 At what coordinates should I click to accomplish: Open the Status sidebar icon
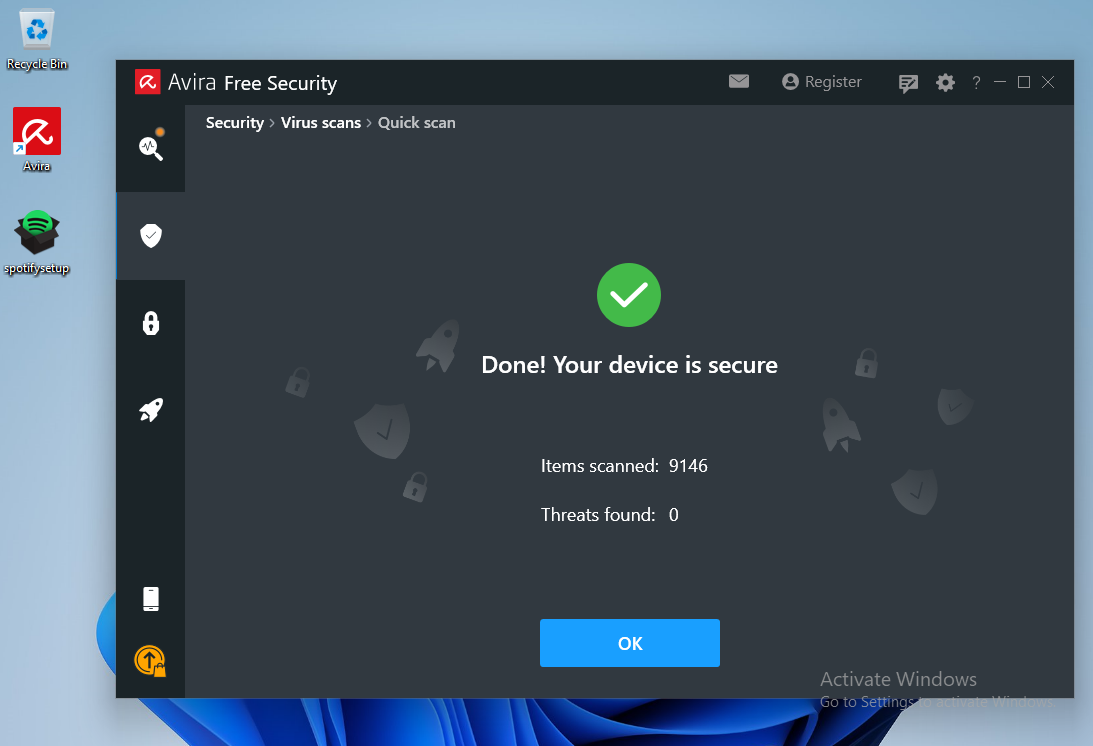tap(150, 148)
